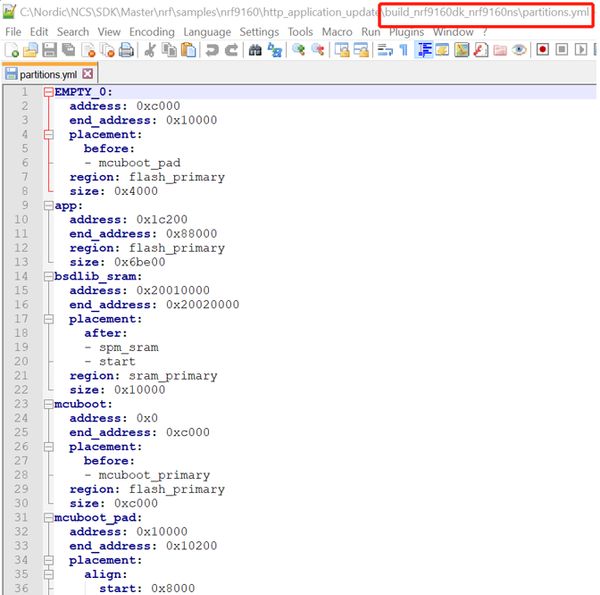Play back the recorded macro
Image resolution: width=600 pixels, height=595 pixels.
point(581,50)
